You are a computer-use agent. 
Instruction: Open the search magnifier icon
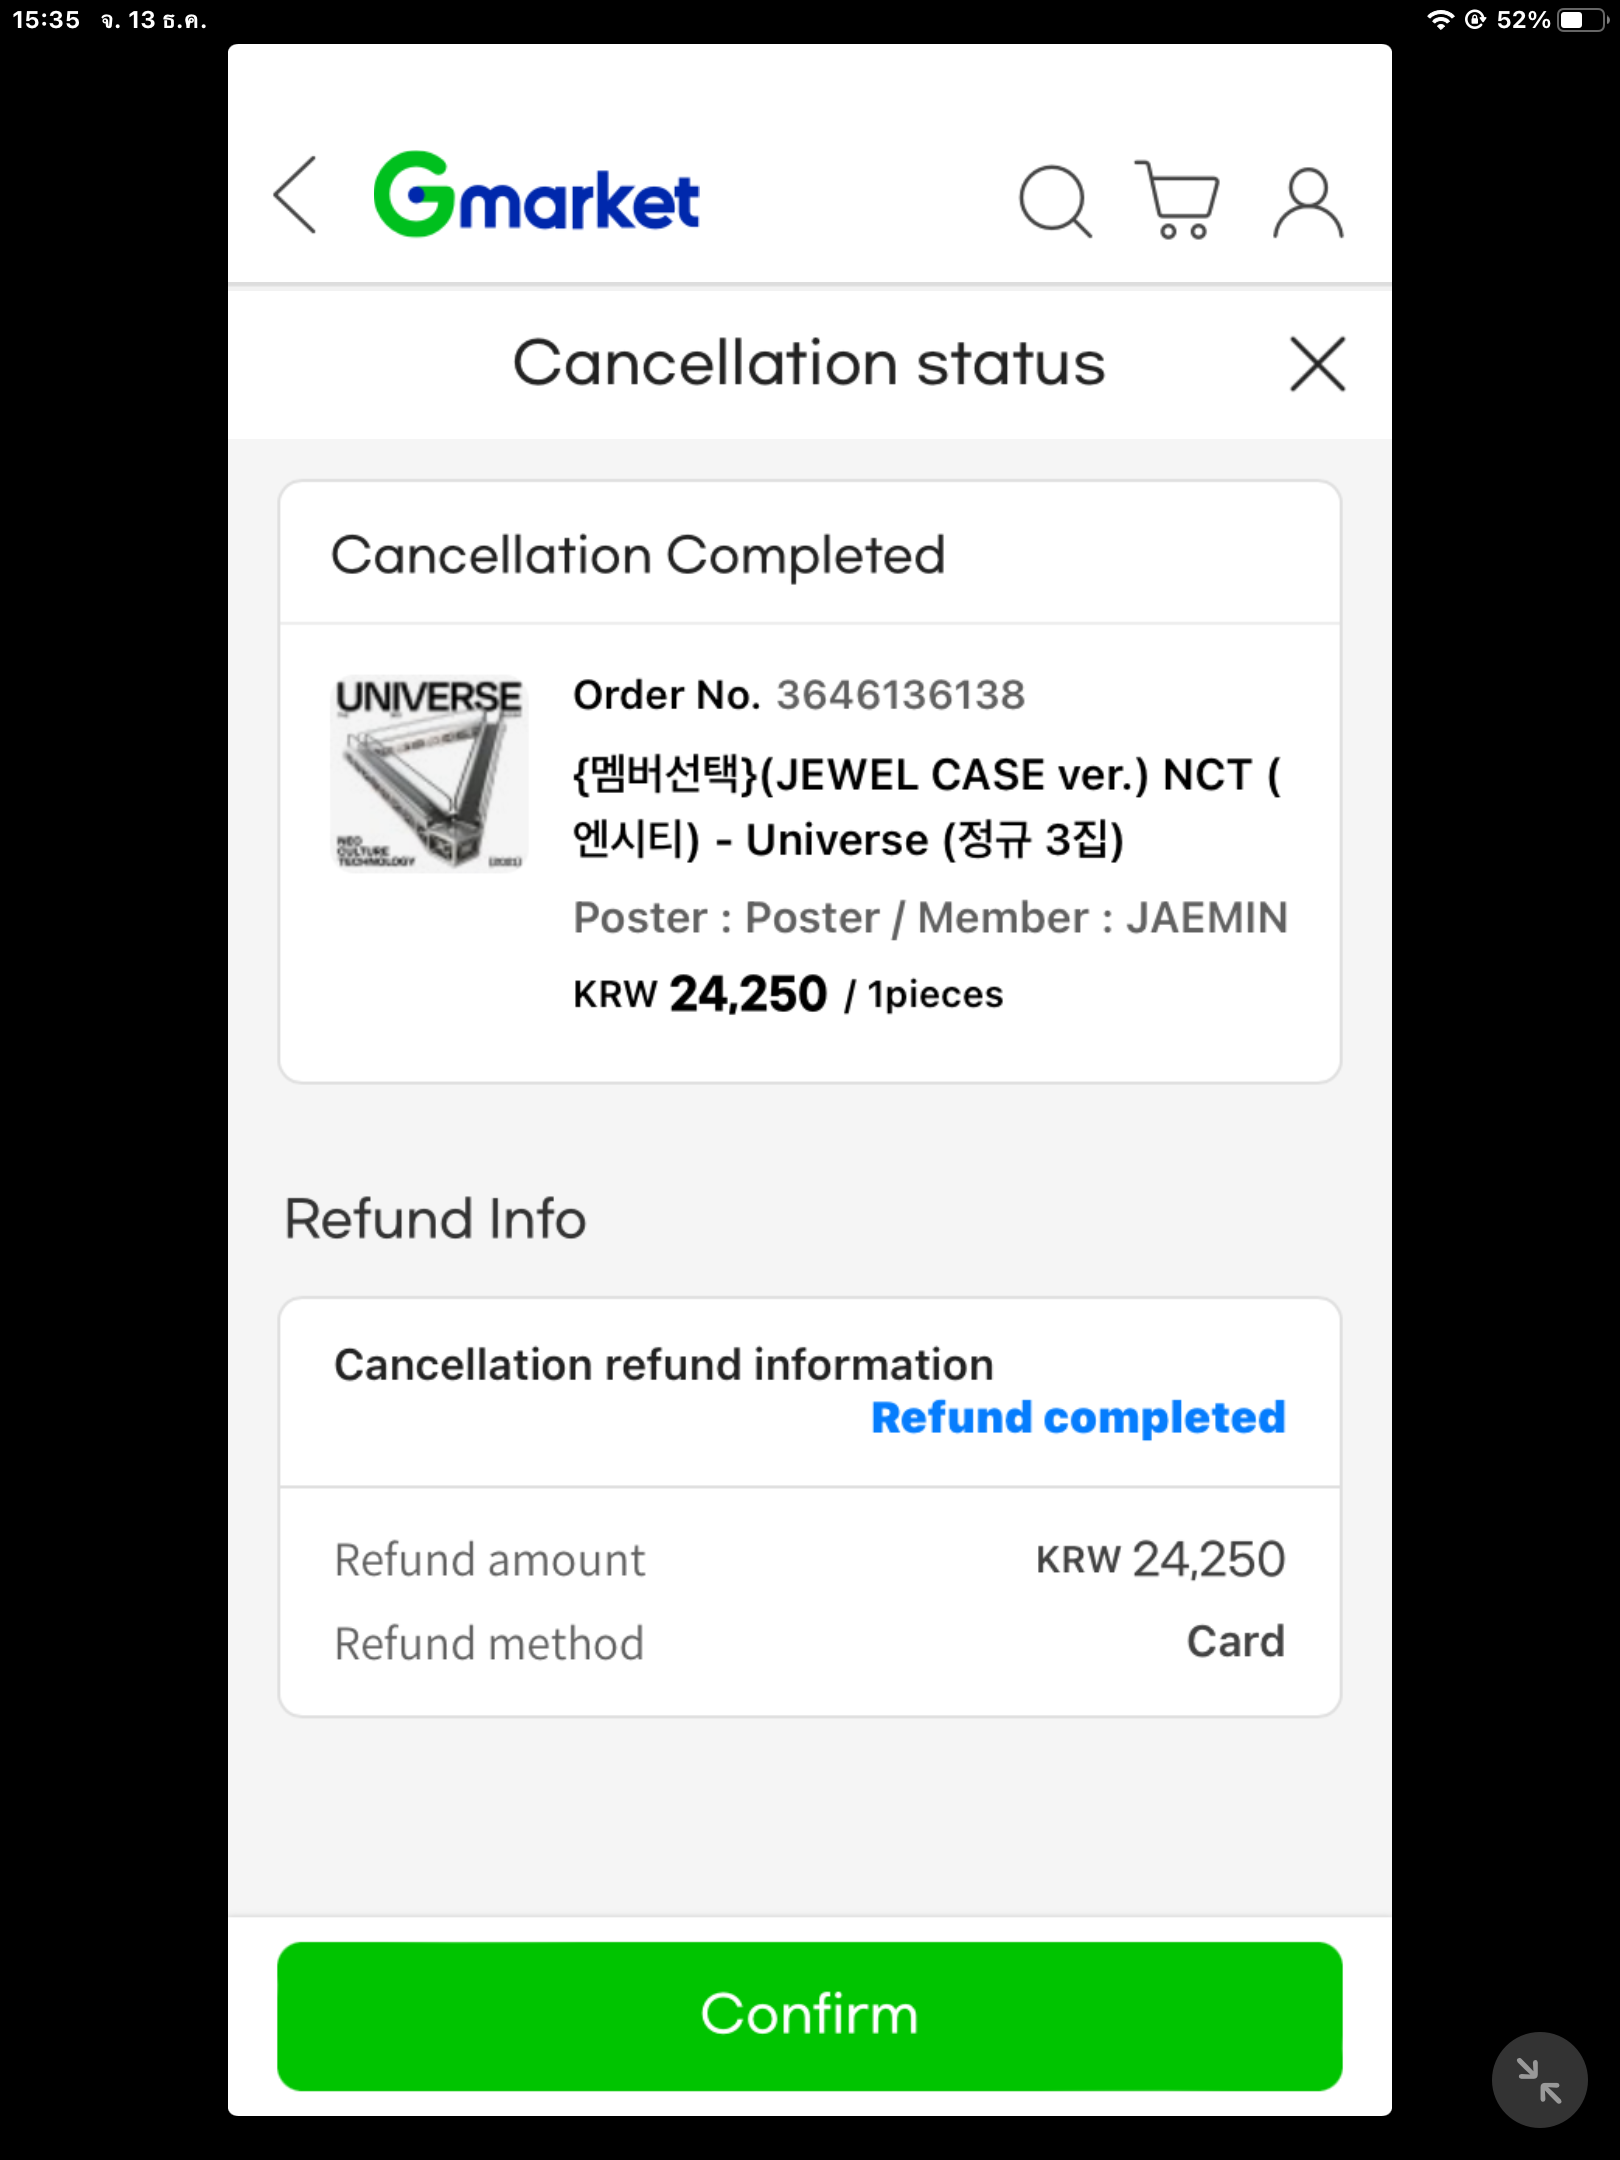(x=1055, y=201)
